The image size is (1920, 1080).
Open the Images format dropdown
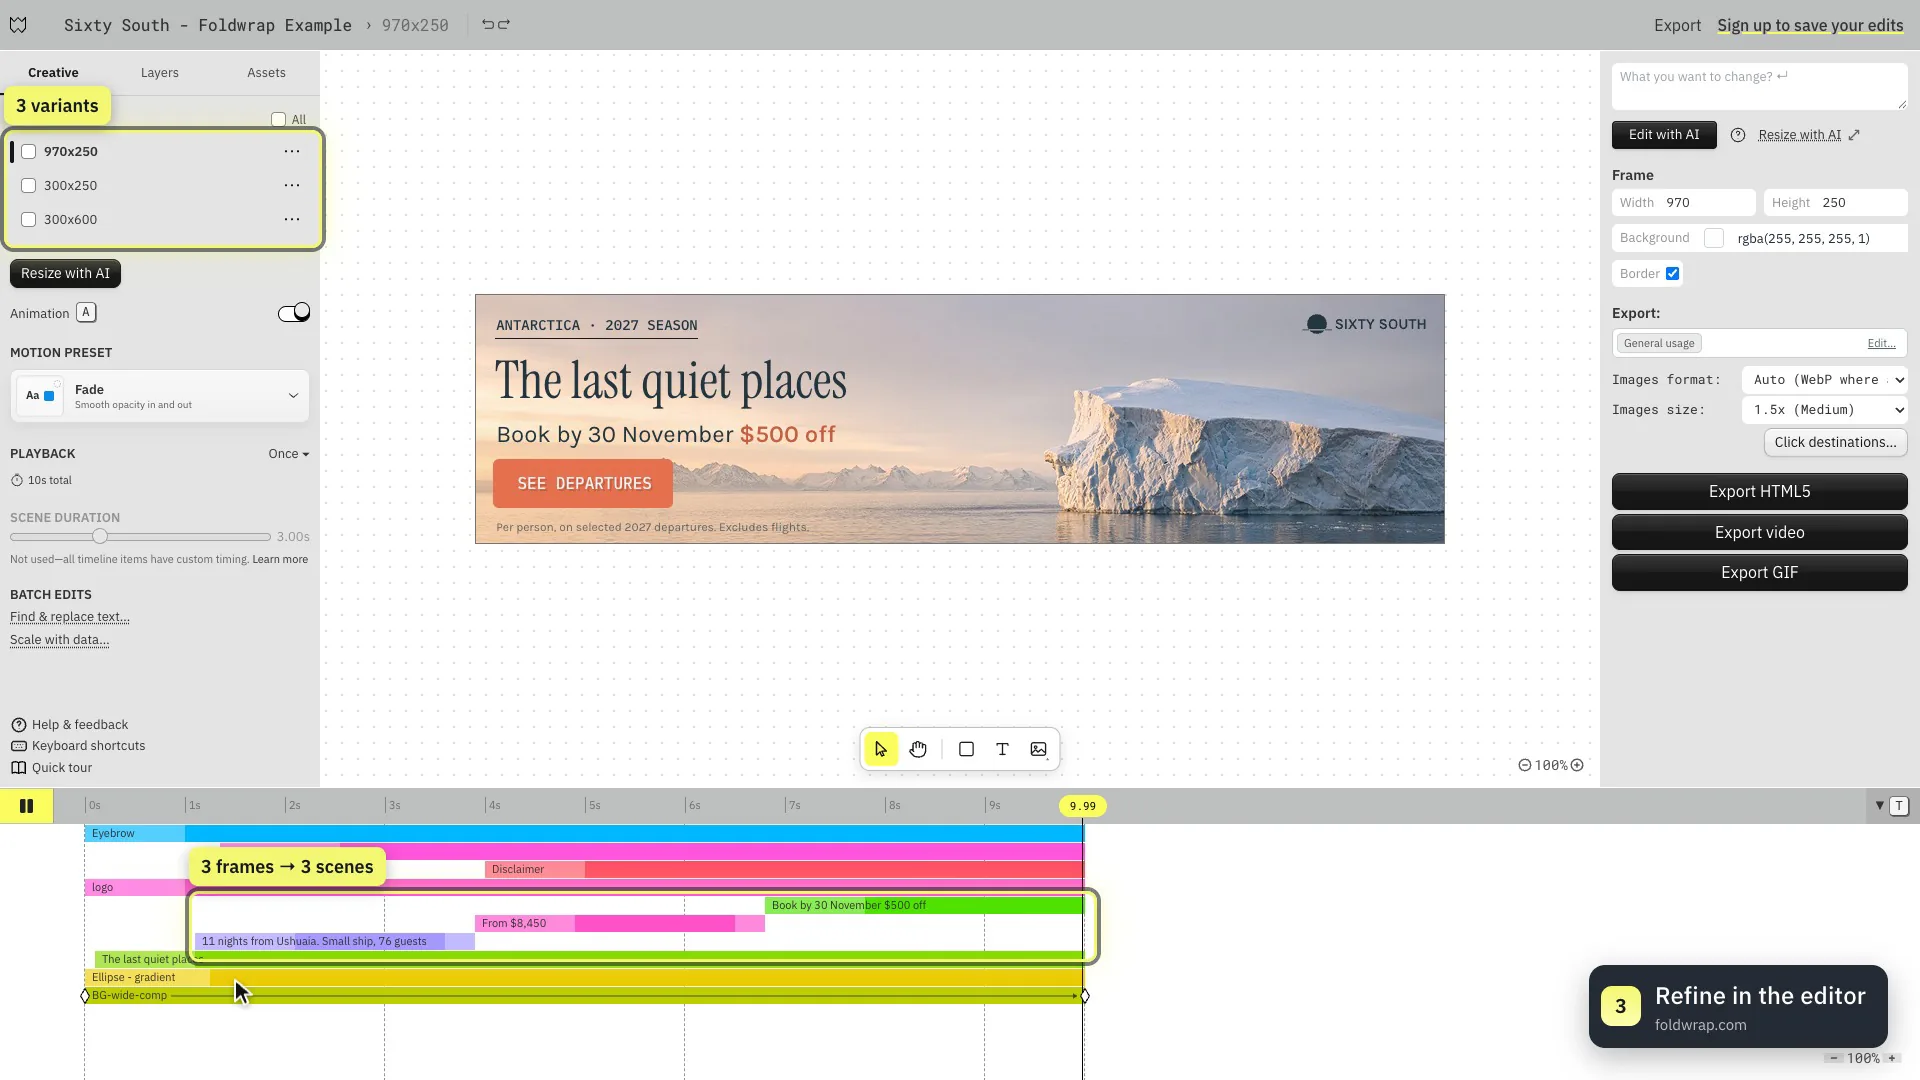pos(1825,380)
